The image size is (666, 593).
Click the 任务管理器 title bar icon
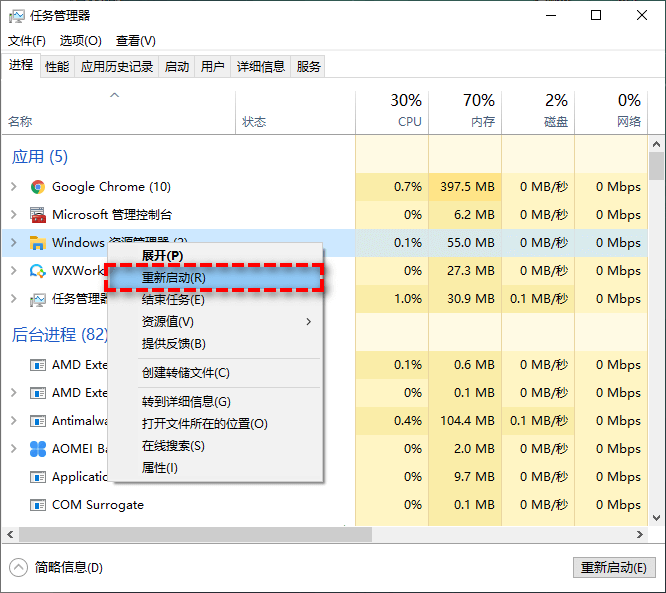pos(16,16)
